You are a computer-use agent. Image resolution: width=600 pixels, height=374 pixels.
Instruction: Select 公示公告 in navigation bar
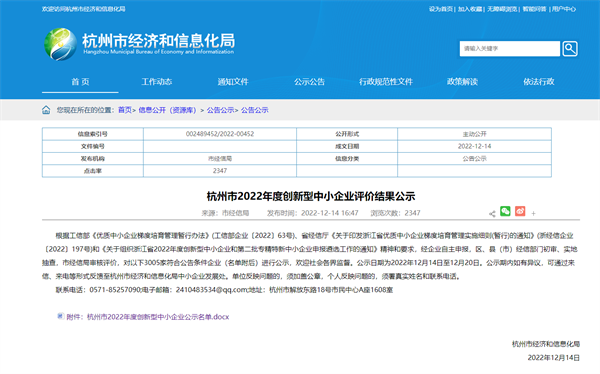(x=309, y=82)
